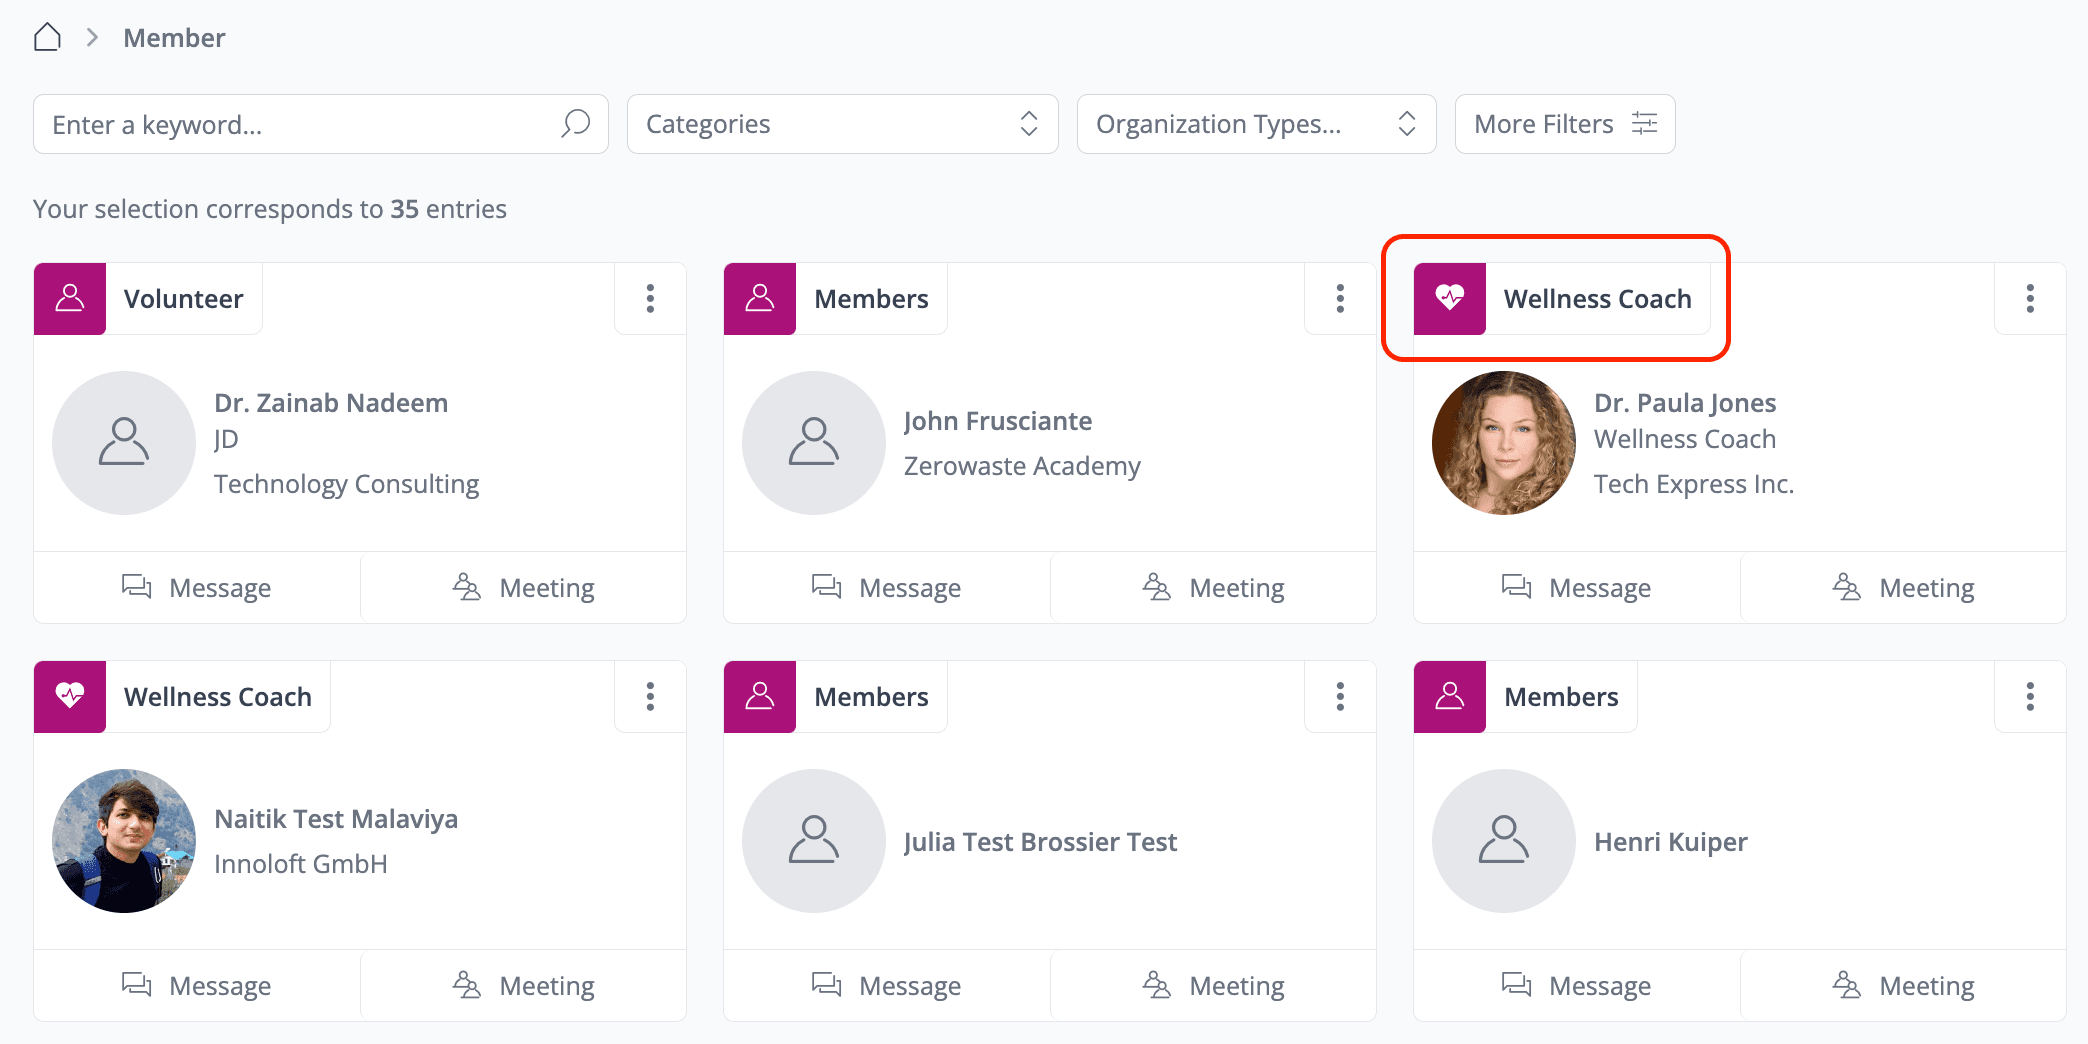Message Dr. Zainab Nadeem
This screenshot has width=2088, height=1044.
[197, 588]
